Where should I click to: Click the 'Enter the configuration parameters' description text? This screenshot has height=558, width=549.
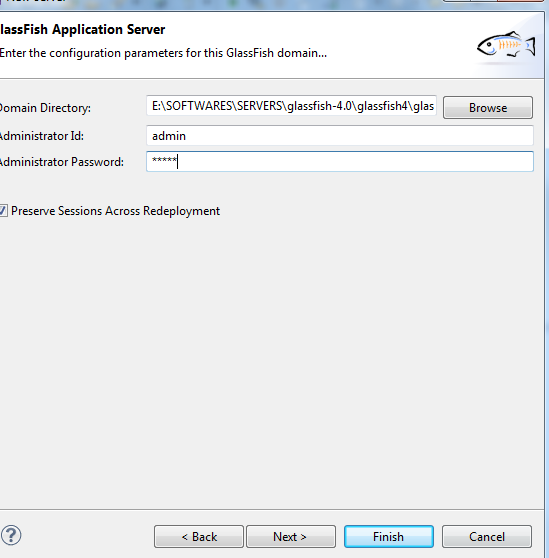pos(163,53)
